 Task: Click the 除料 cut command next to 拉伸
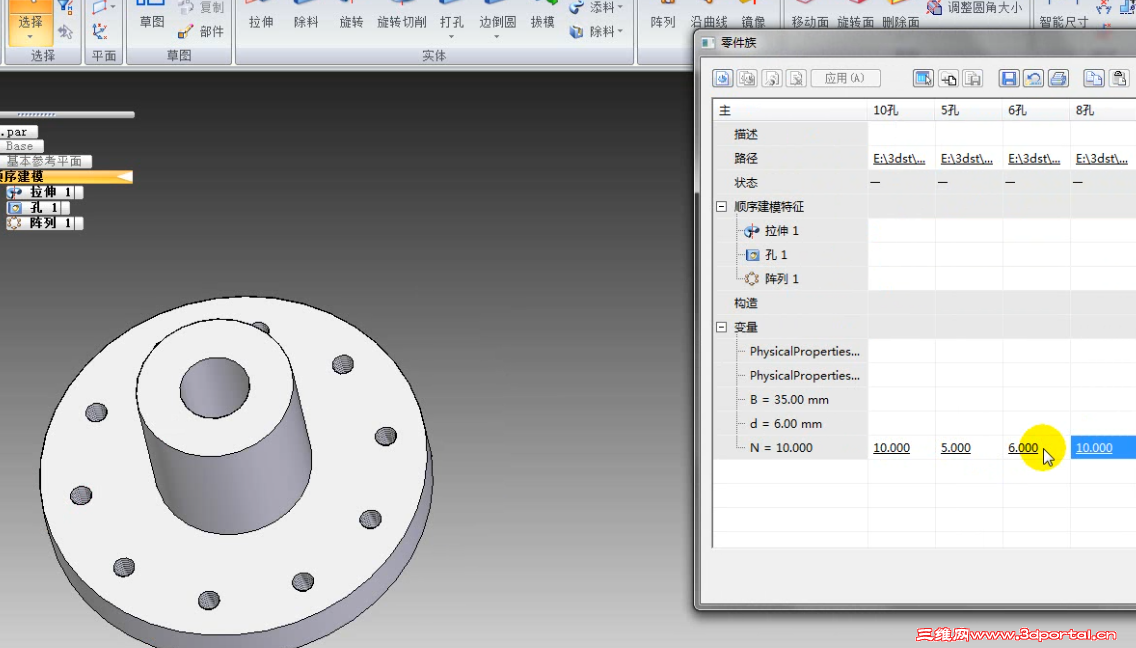pyautogui.click(x=306, y=16)
